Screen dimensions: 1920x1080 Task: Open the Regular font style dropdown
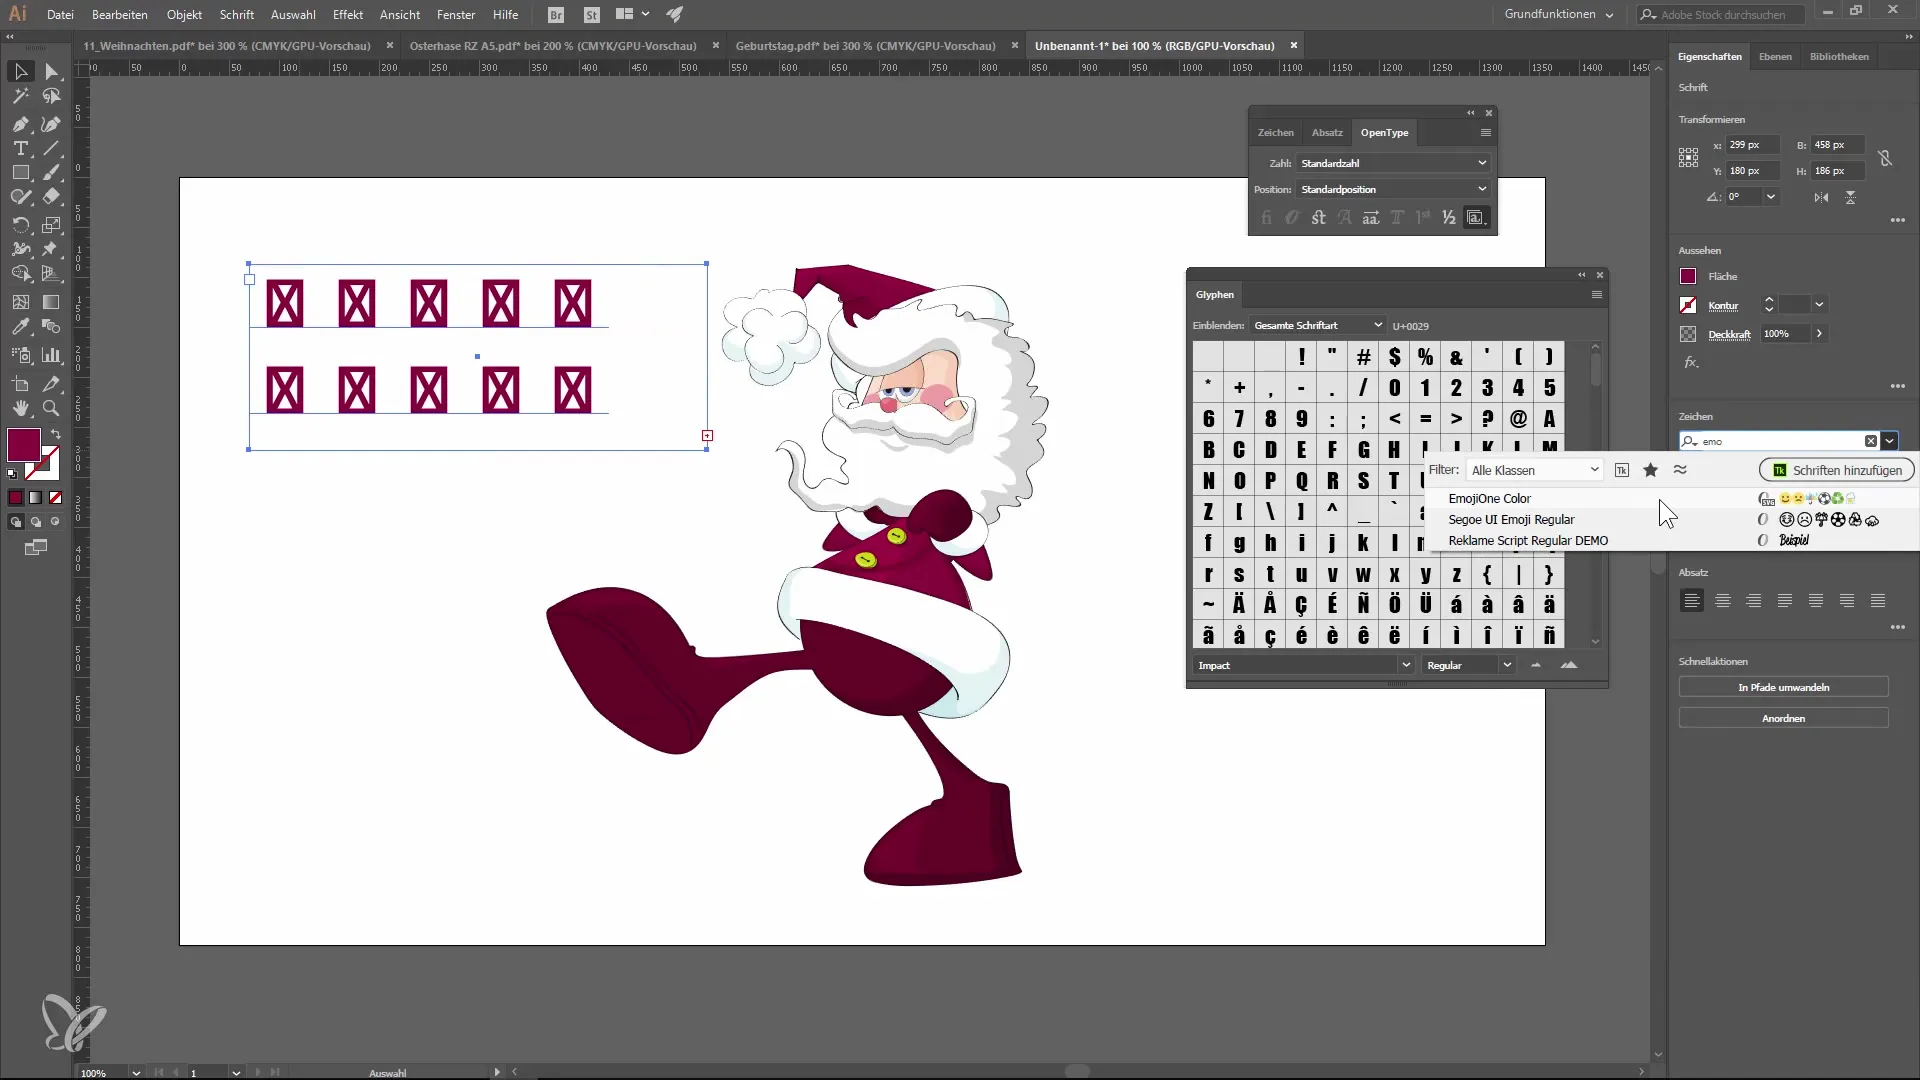click(1469, 665)
